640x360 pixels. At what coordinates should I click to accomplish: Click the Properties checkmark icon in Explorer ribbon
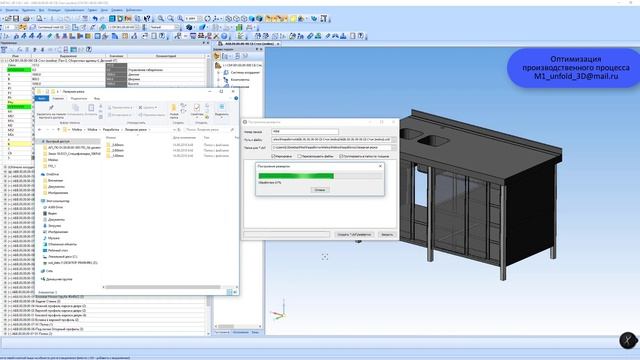197,107
